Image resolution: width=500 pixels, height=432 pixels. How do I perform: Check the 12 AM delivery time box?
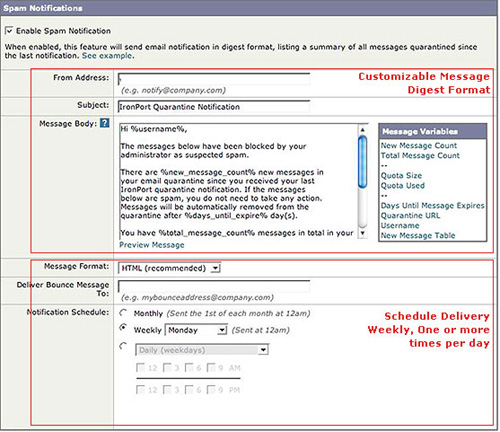[140, 368]
